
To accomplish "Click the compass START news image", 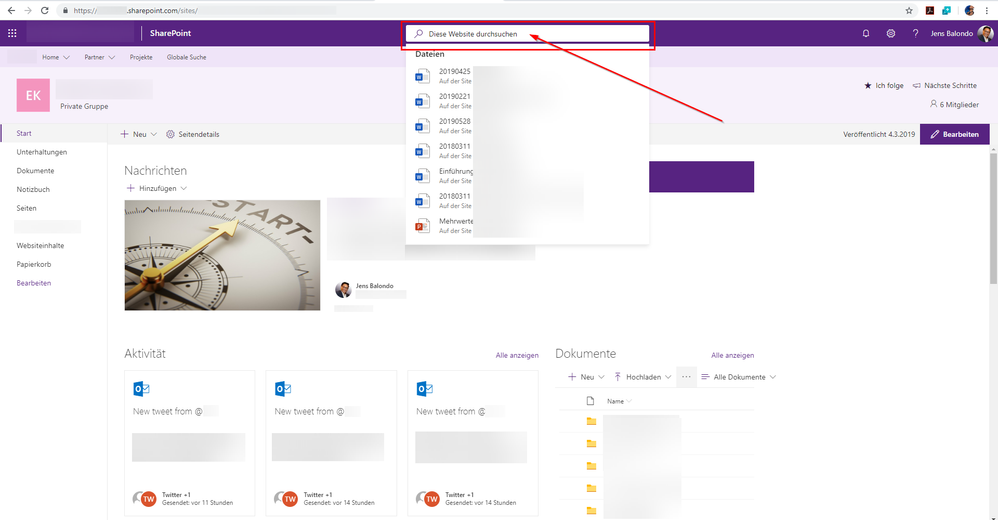I will 222,255.
